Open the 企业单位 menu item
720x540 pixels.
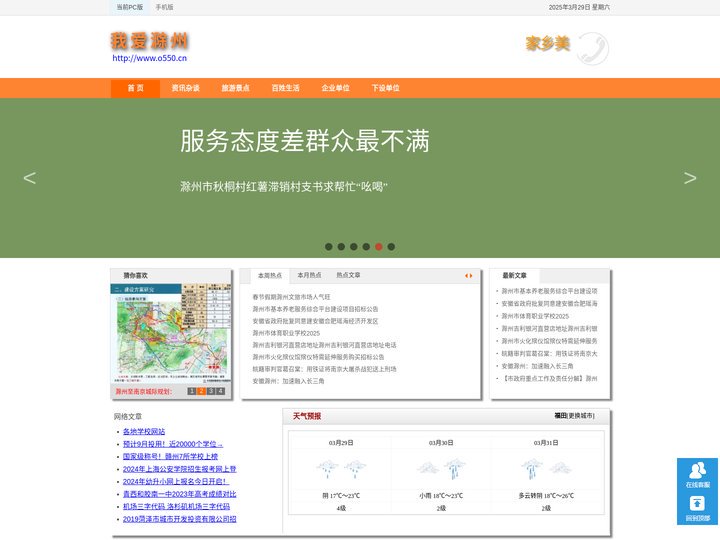click(336, 88)
